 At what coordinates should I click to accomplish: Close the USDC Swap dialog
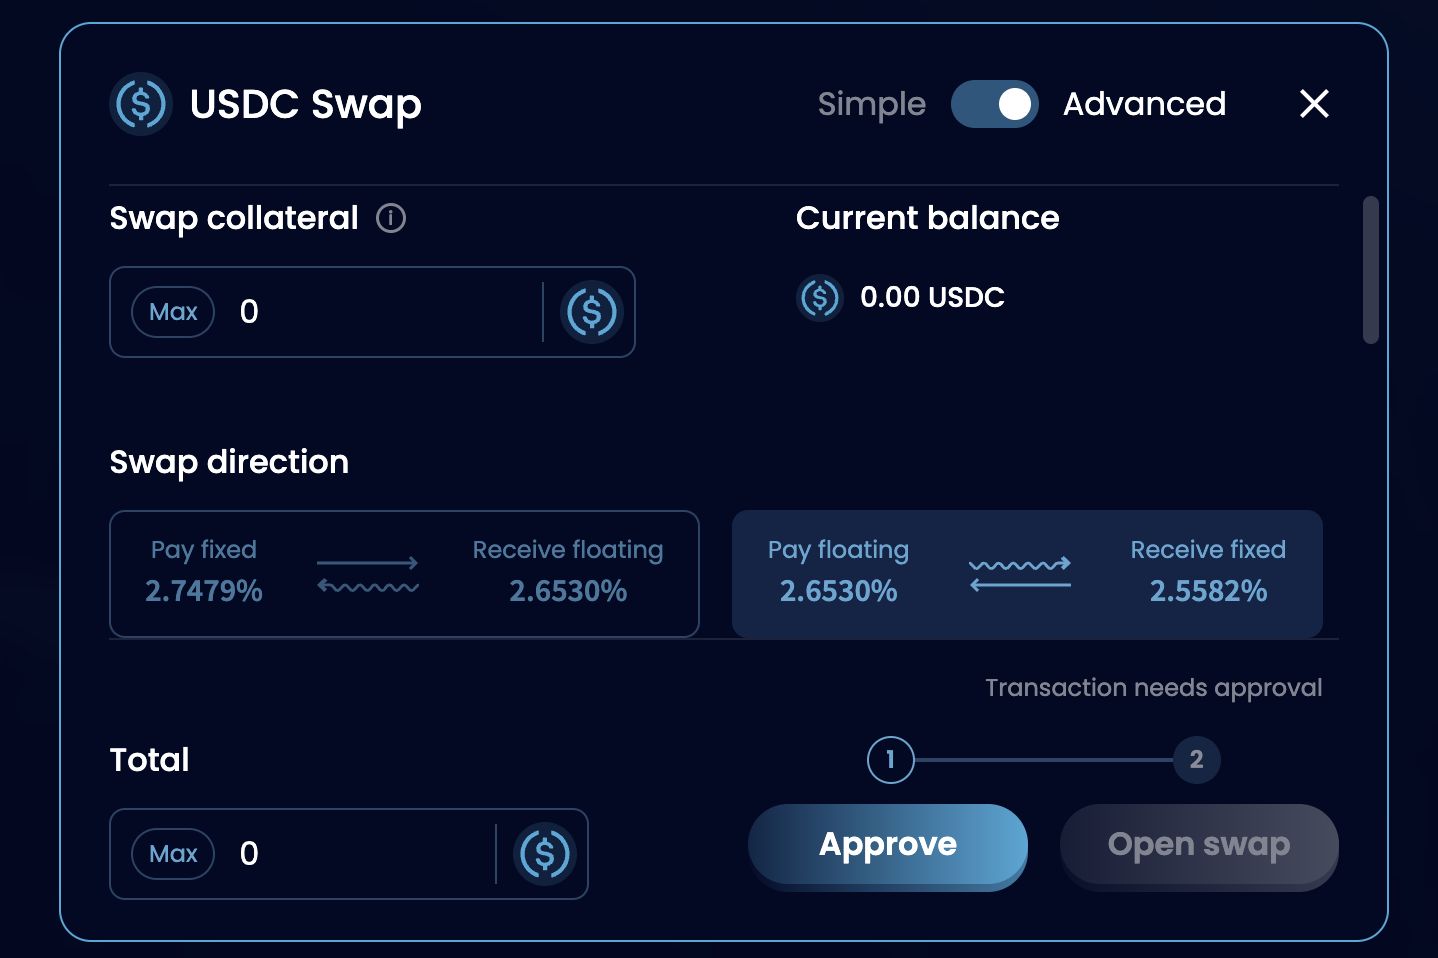1314,103
